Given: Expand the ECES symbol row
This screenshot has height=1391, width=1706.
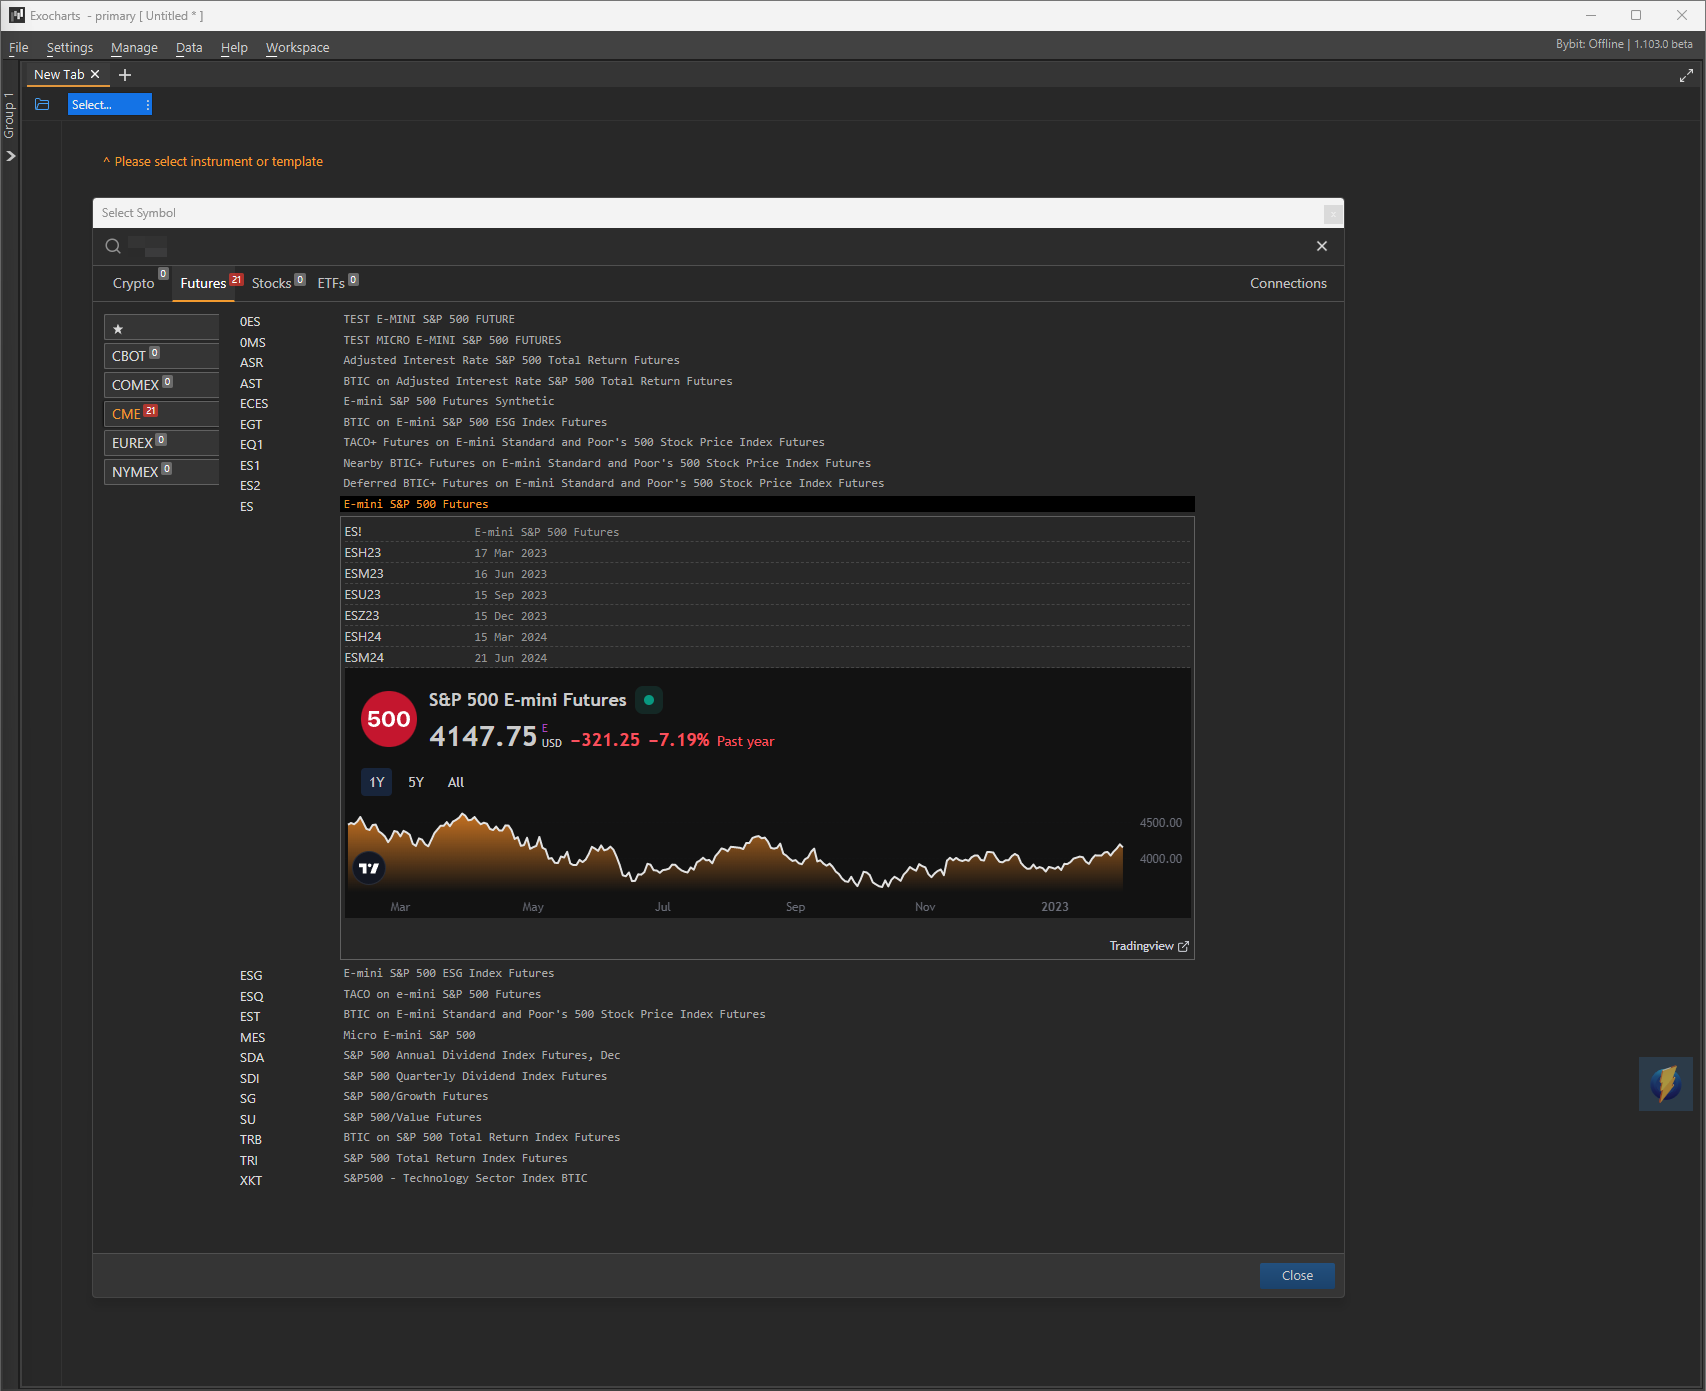Looking at the screenshot, I should point(716,402).
